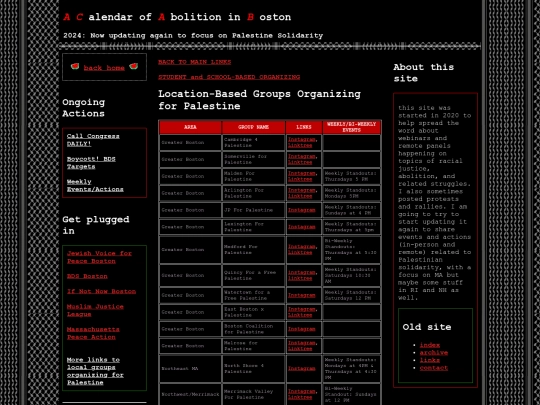This screenshot has height=405, width=540.
Task: Open Cambridge 4 Palestine Instagram link
Action: tap(302, 139)
